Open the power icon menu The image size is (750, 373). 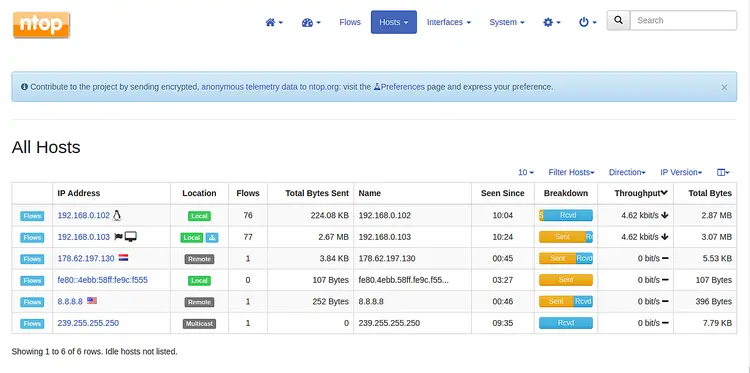pos(587,22)
